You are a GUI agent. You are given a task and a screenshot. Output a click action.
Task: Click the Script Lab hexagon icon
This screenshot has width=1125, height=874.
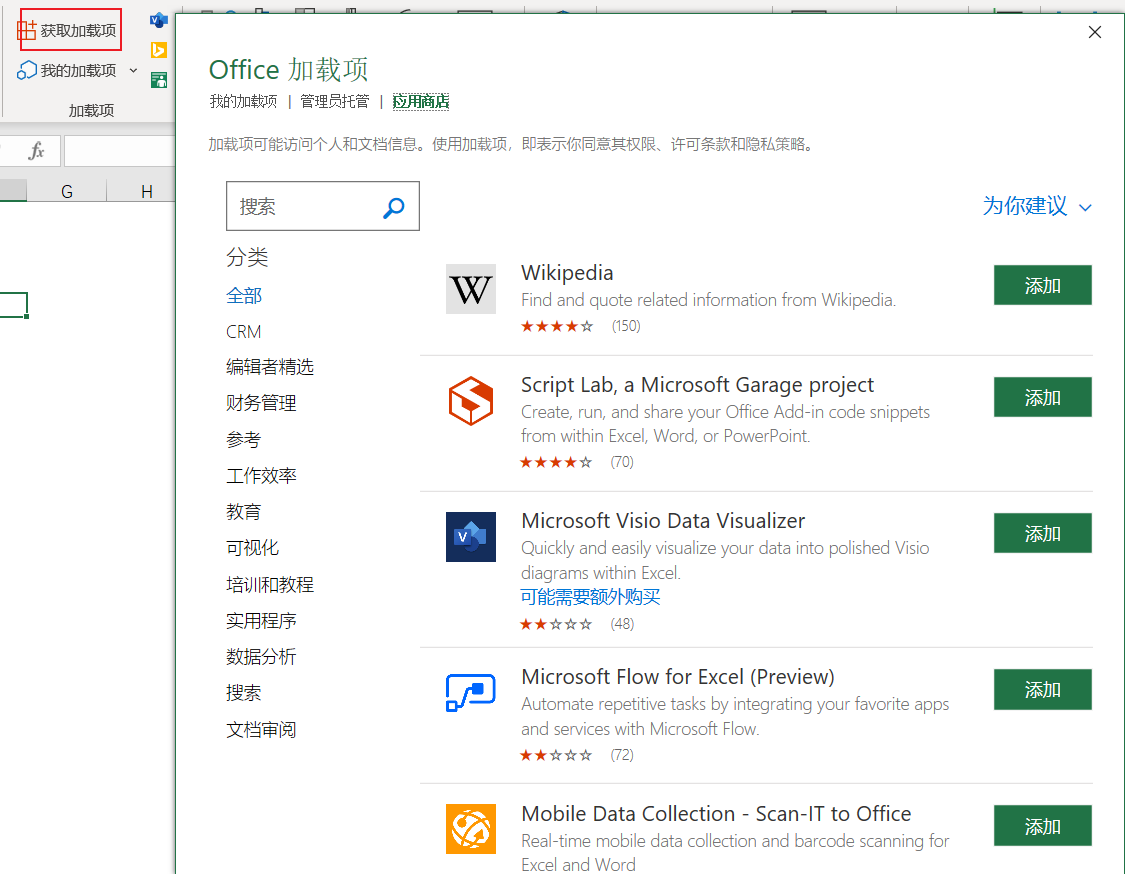[471, 401]
